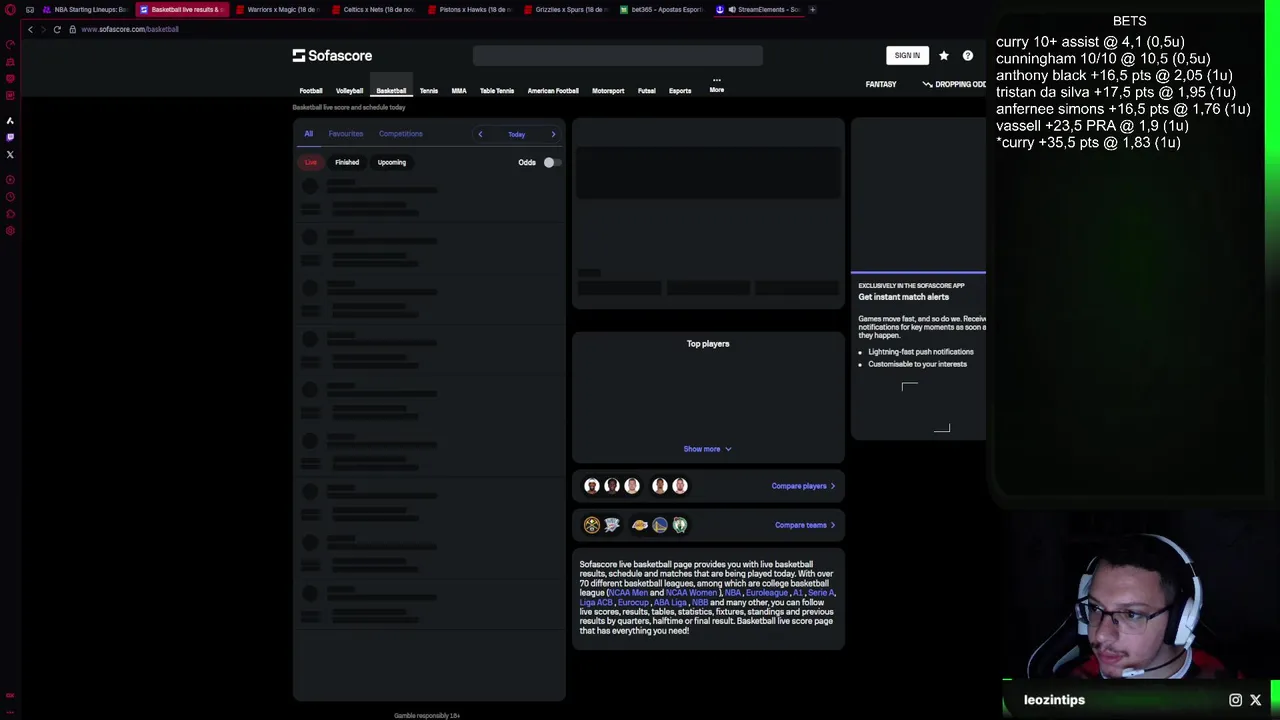
Task: Switch to bet365 browser tab
Action: [660, 10]
